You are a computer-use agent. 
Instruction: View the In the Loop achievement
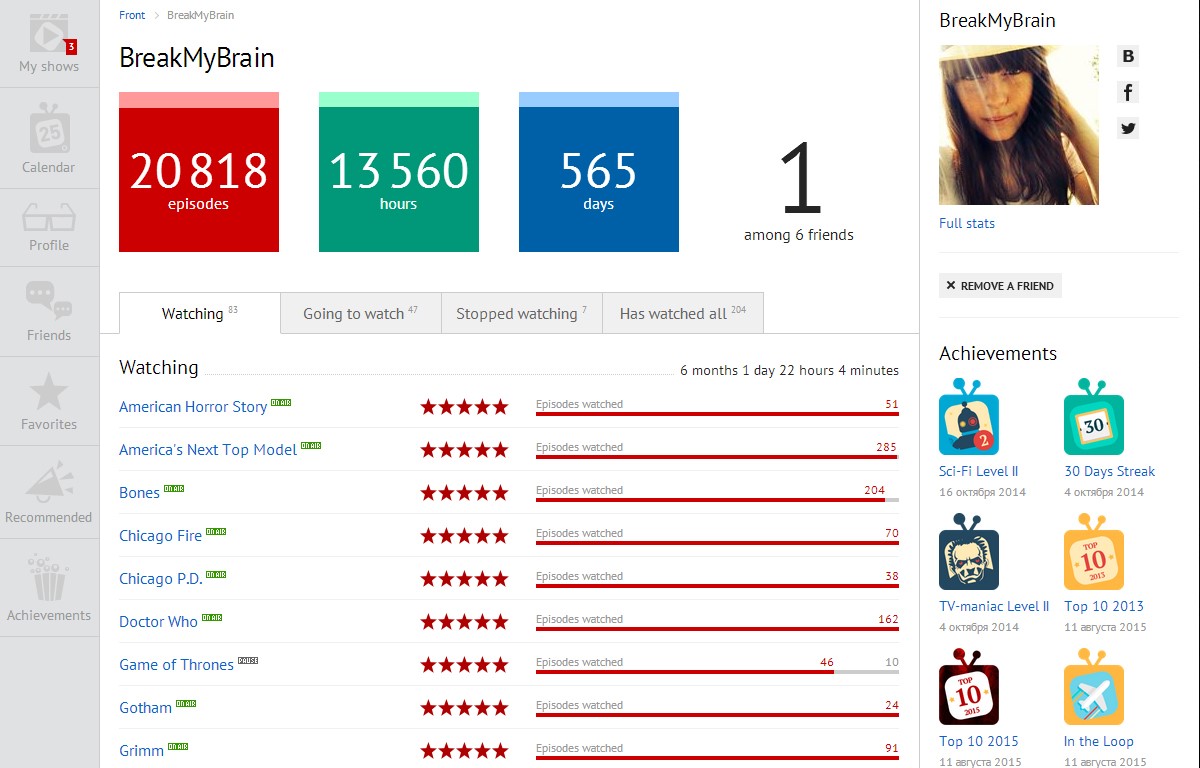1093,688
